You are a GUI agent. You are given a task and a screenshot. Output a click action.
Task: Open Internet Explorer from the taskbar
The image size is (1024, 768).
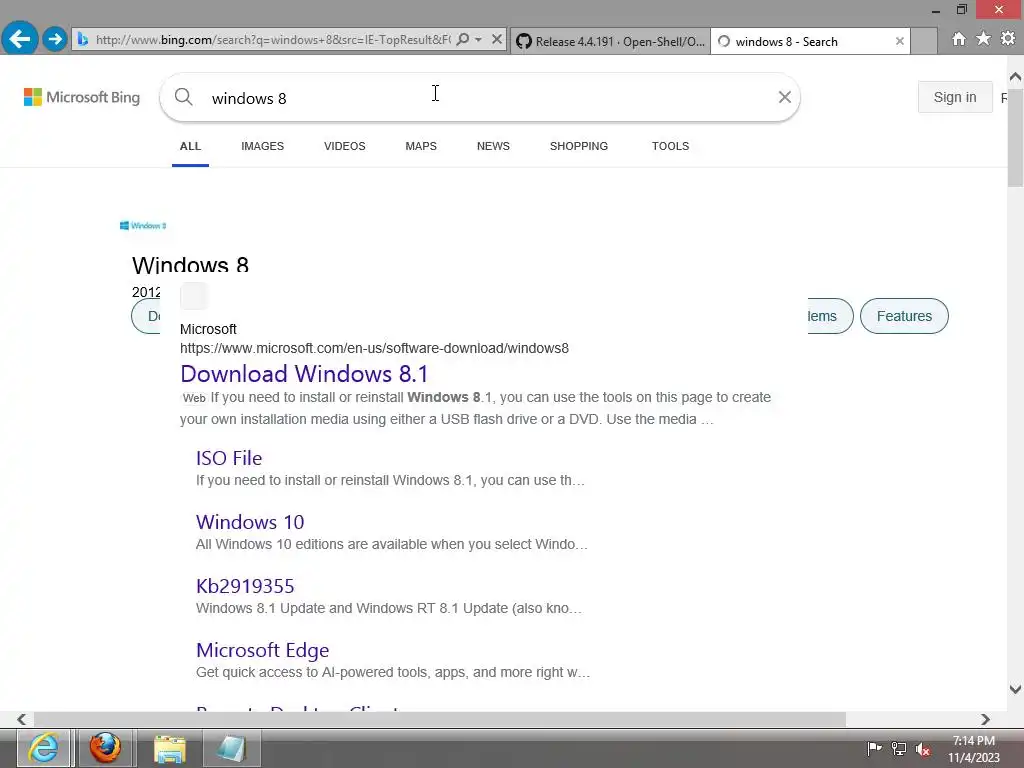coord(43,748)
